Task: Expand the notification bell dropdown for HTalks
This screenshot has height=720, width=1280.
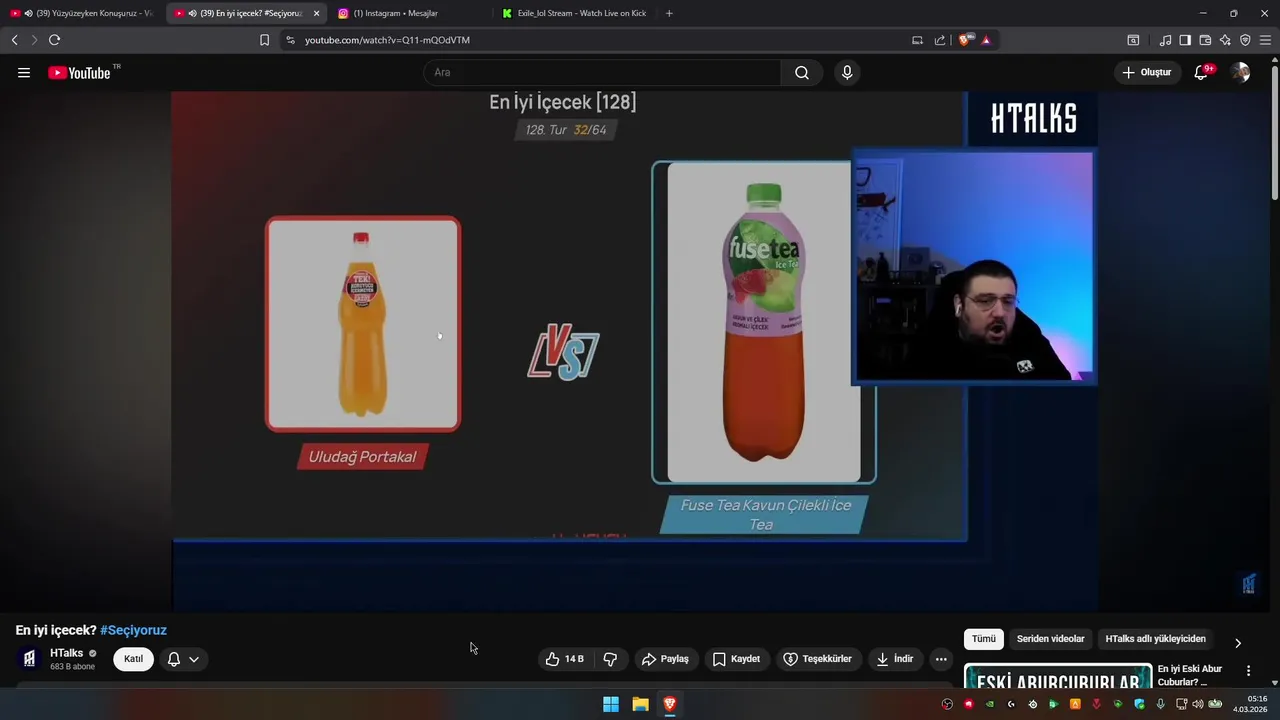Action: (184, 659)
